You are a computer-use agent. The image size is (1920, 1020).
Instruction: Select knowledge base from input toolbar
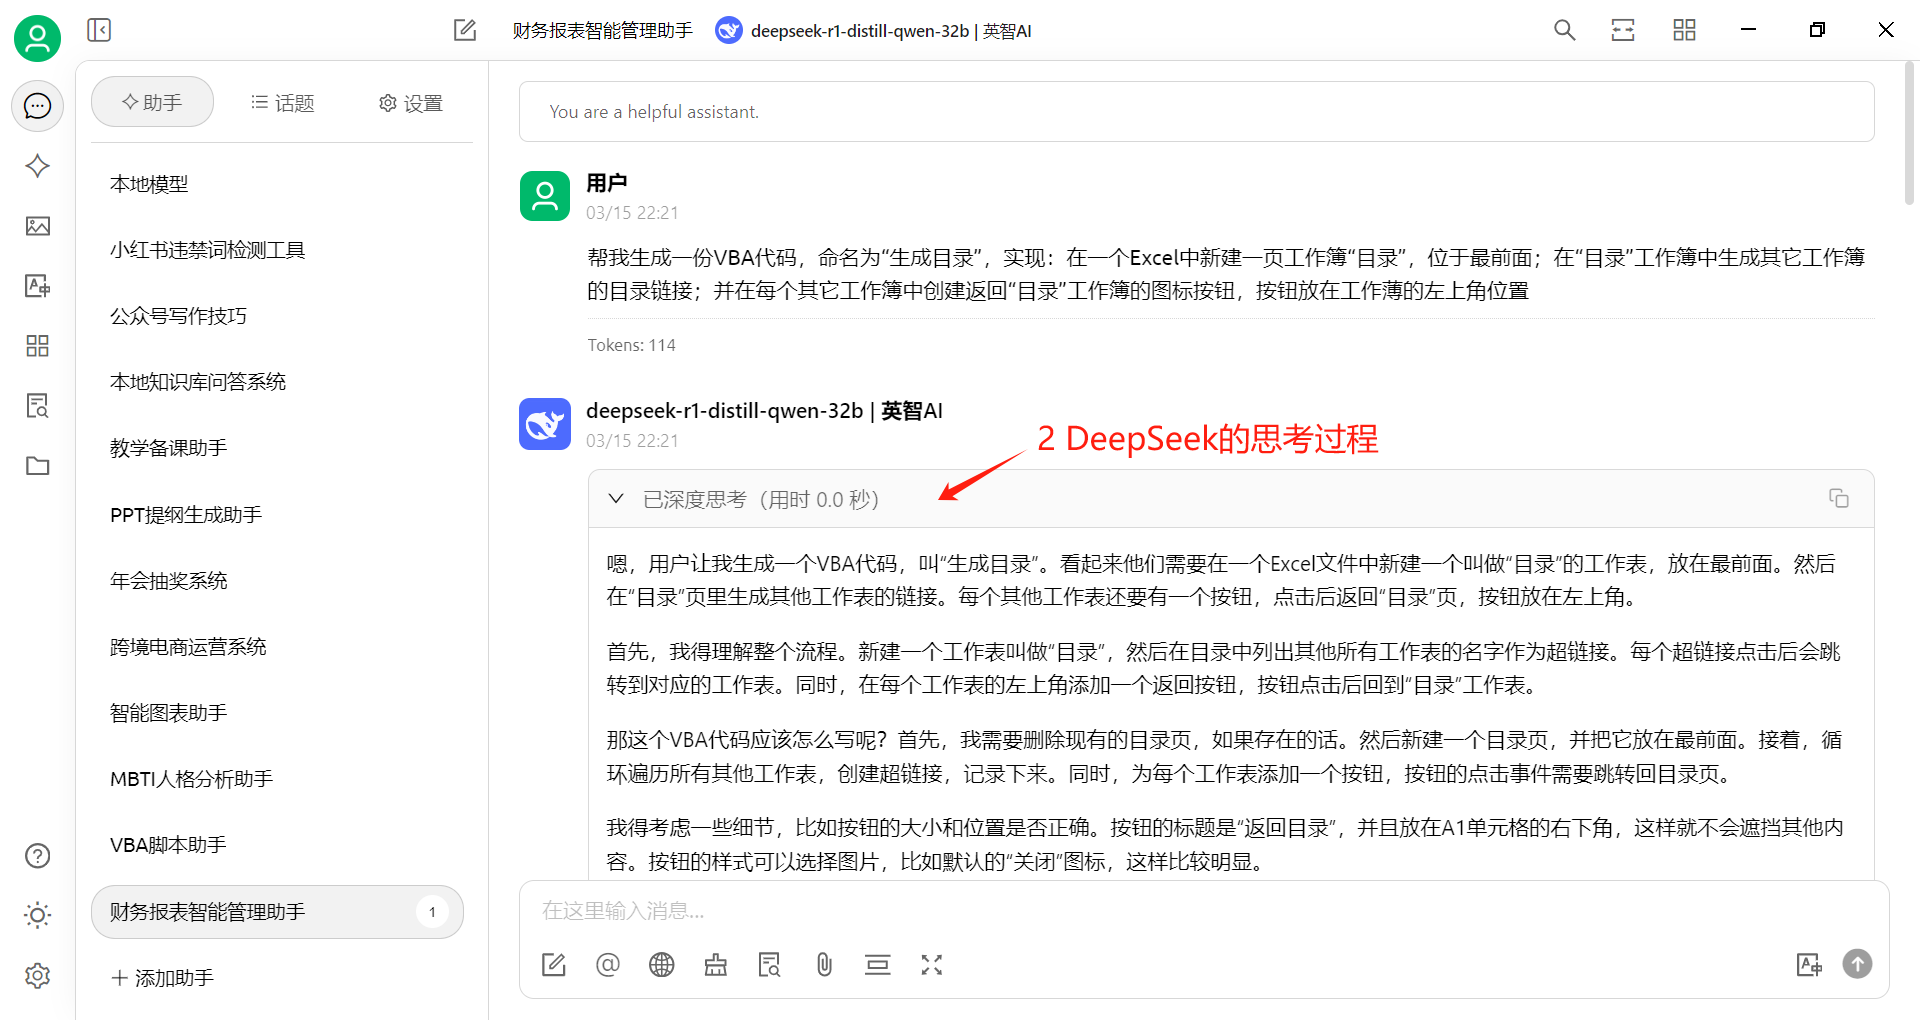click(770, 965)
